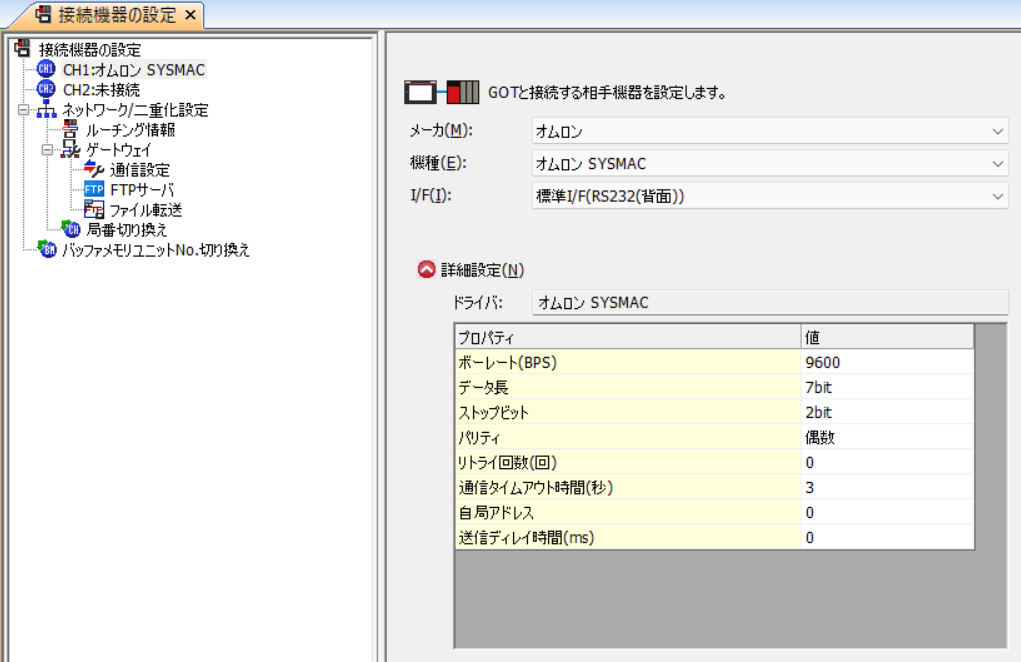Click the 通信タイムアウト時間 value cell
Image resolution: width=1021 pixels, height=662 pixels.
(886, 487)
